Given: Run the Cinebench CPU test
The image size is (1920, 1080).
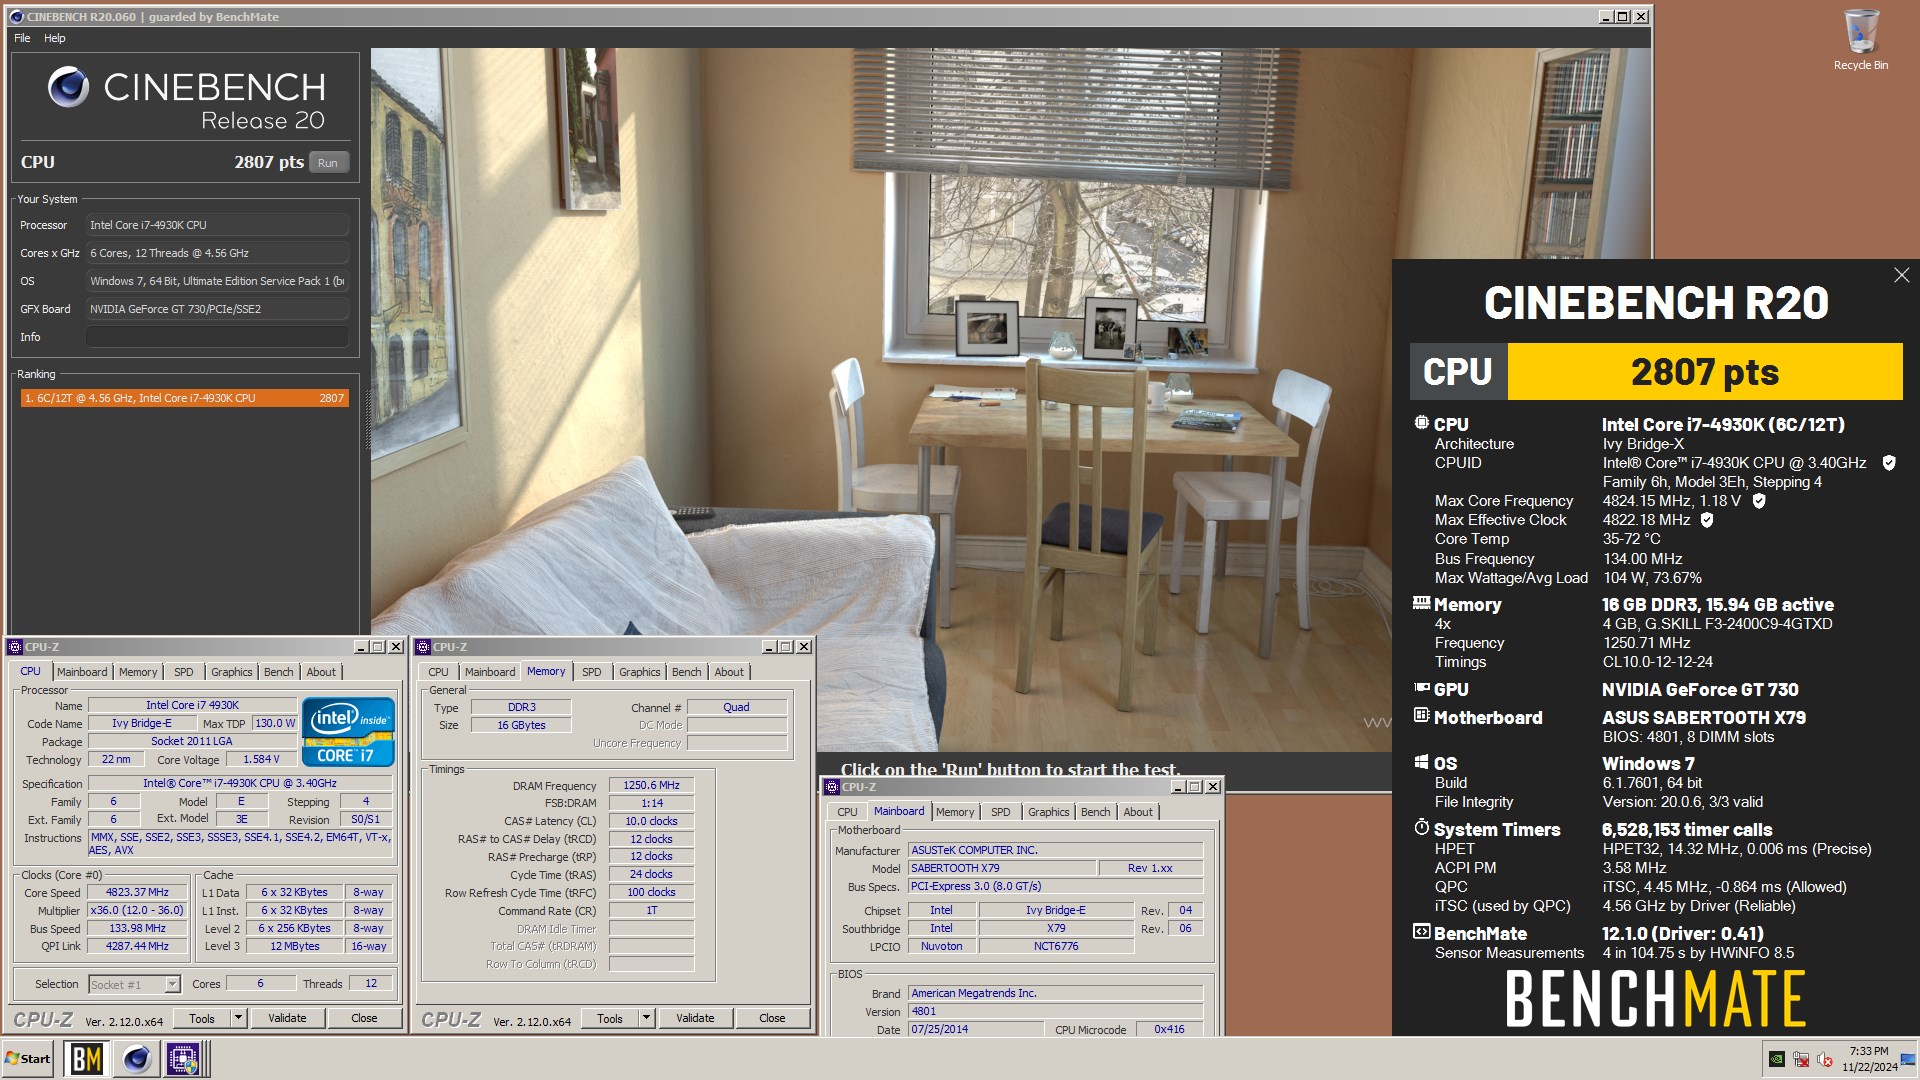Looking at the screenshot, I should point(328,163).
